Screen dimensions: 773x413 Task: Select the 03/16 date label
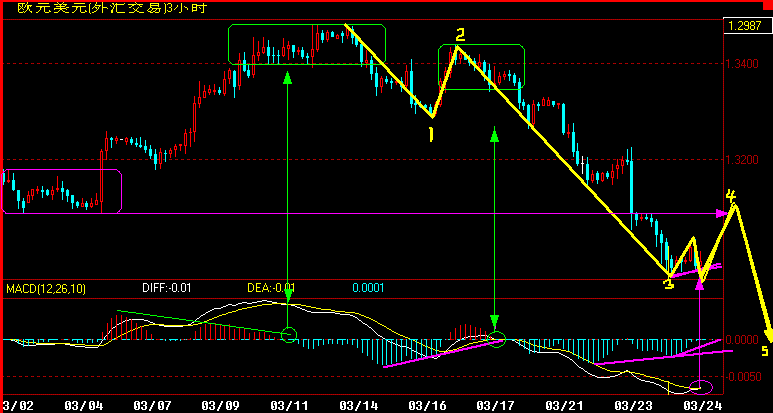point(427,405)
